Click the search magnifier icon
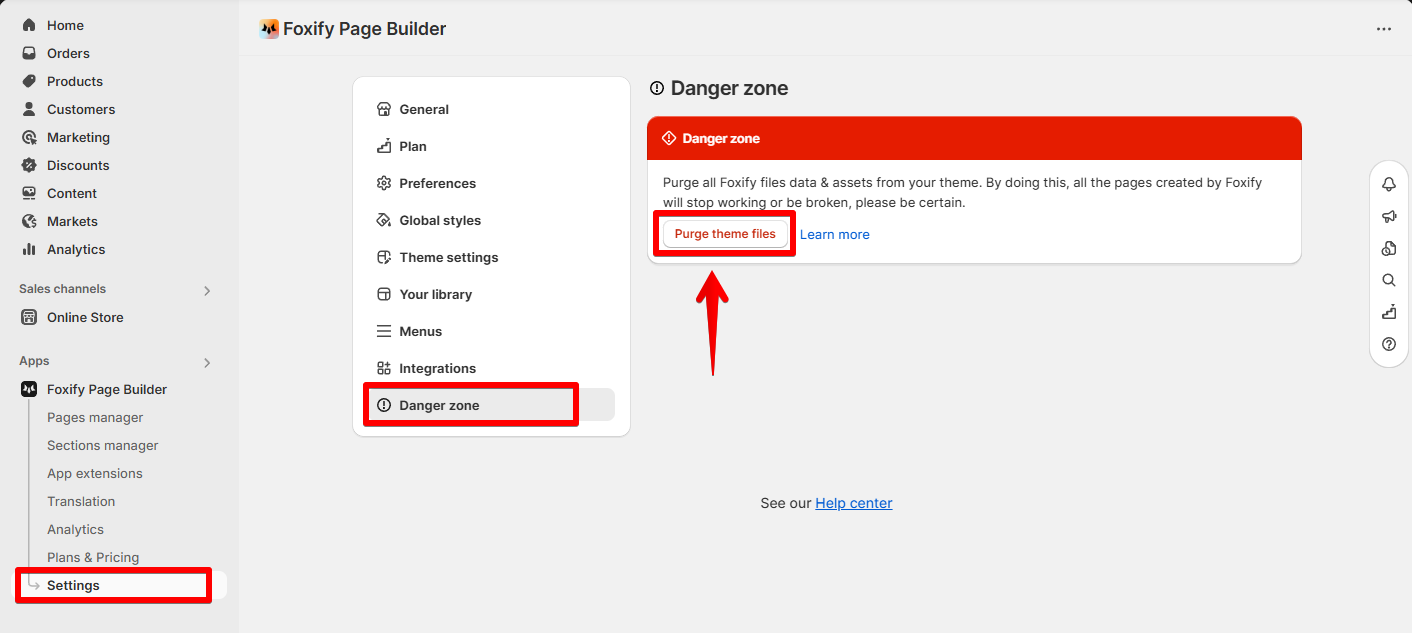Screen dimensions: 1412x633 click(1389, 280)
